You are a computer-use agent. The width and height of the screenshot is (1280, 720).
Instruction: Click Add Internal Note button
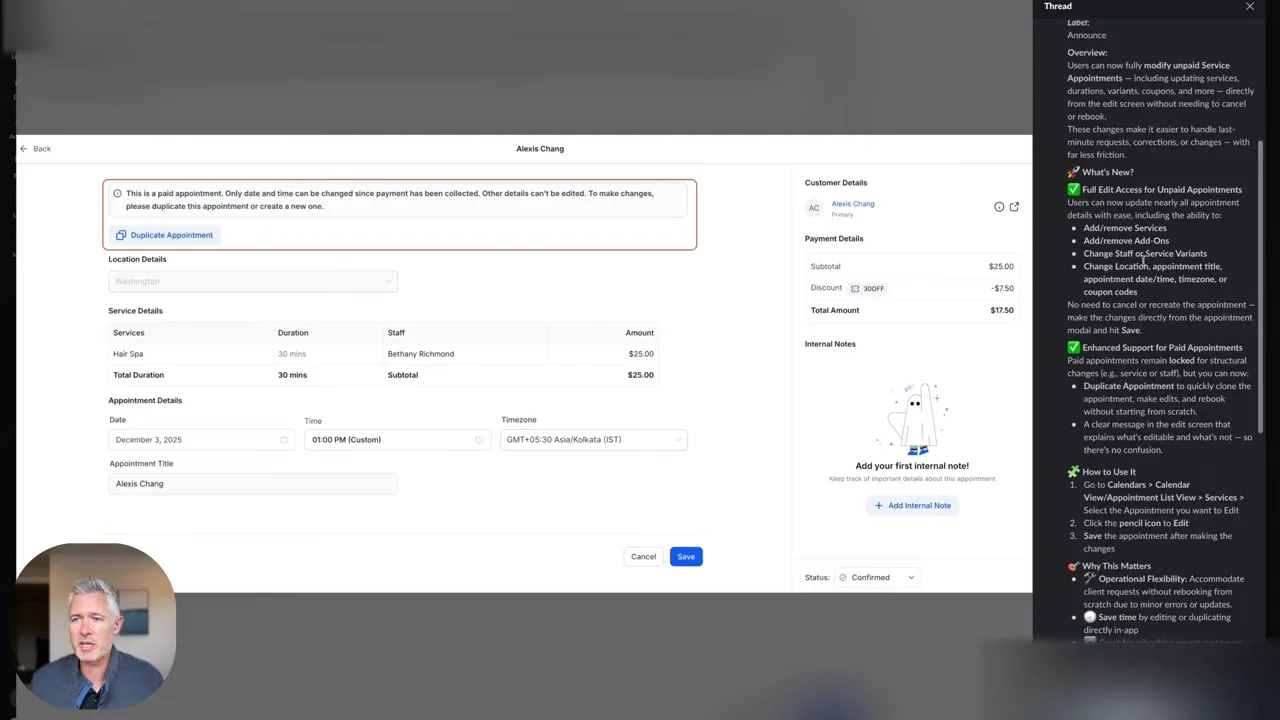[912, 506]
